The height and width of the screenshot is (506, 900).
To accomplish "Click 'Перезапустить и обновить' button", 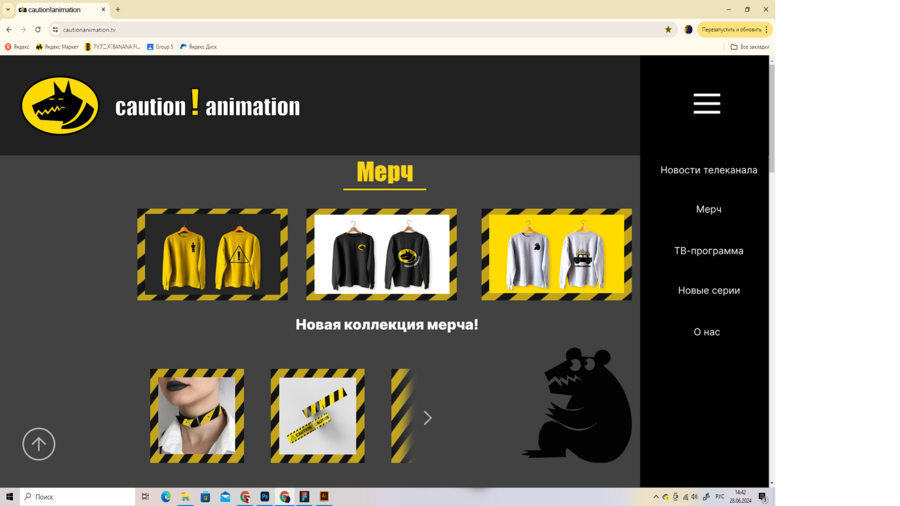I will pyautogui.click(x=731, y=30).
